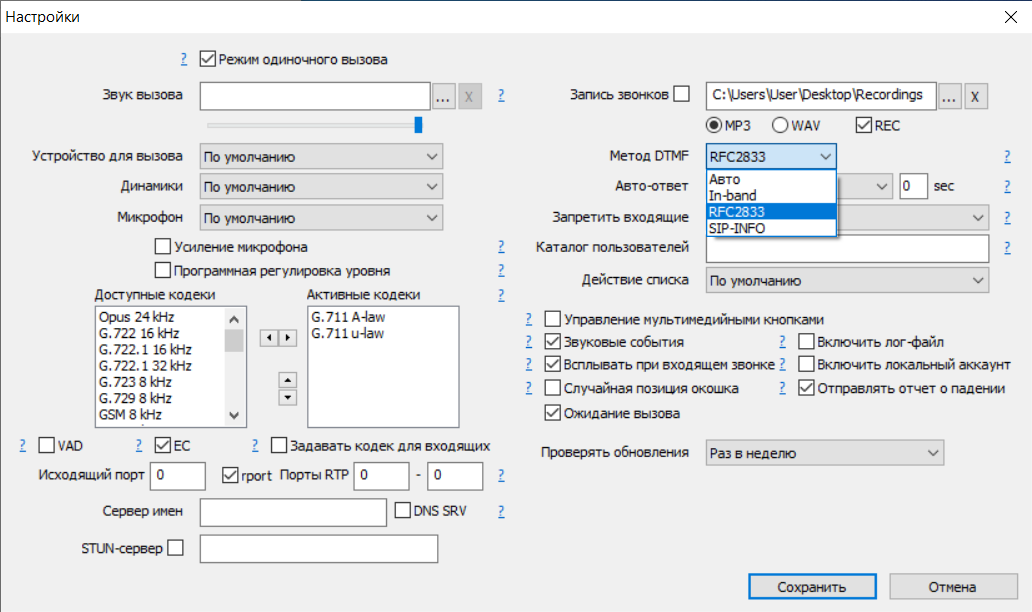Open help link next to Метод DTMF
This screenshot has width=1032, height=612.
pos(1007,156)
